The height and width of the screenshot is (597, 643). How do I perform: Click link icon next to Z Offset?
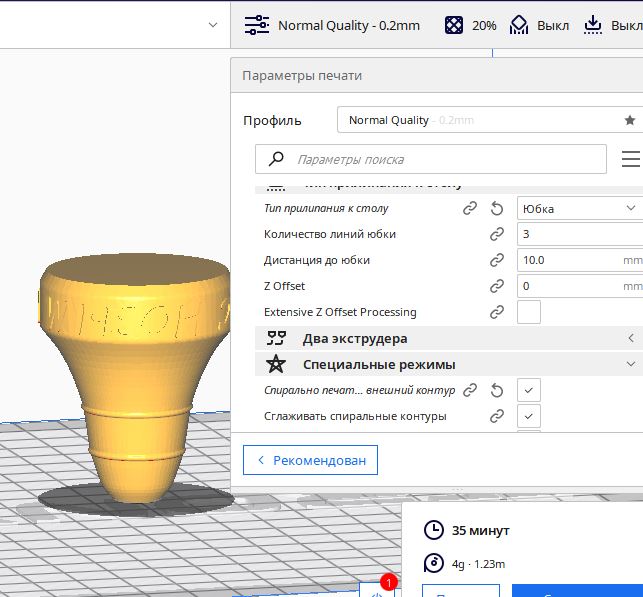click(497, 286)
